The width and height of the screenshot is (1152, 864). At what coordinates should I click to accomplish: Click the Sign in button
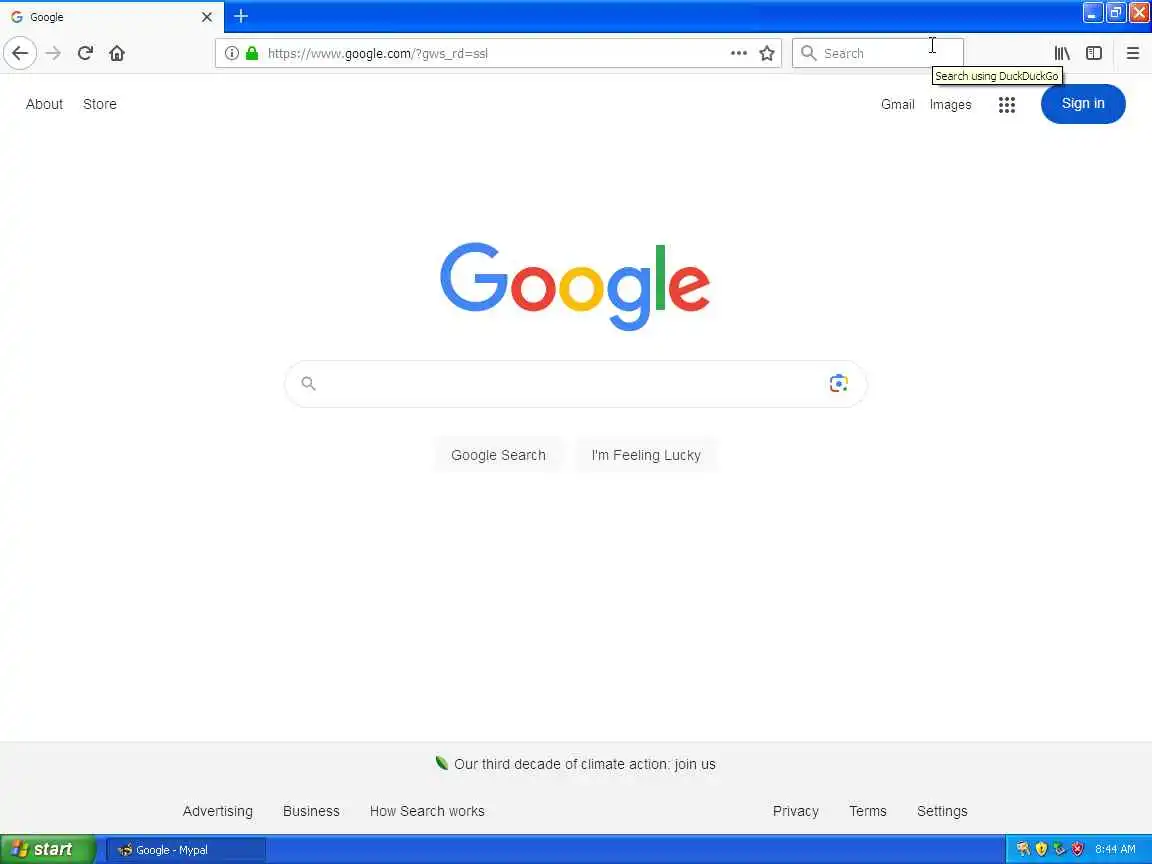click(x=1082, y=104)
